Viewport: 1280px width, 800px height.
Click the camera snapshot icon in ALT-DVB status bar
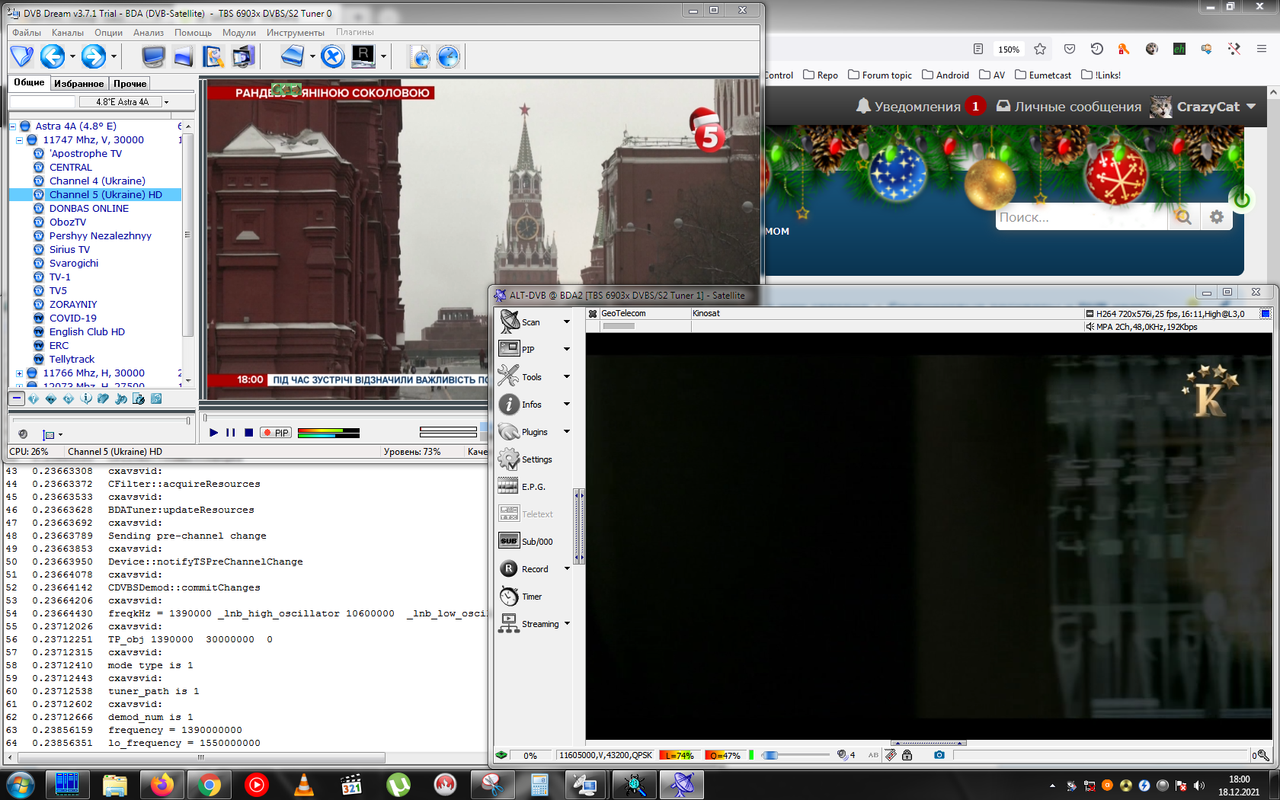coord(939,755)
